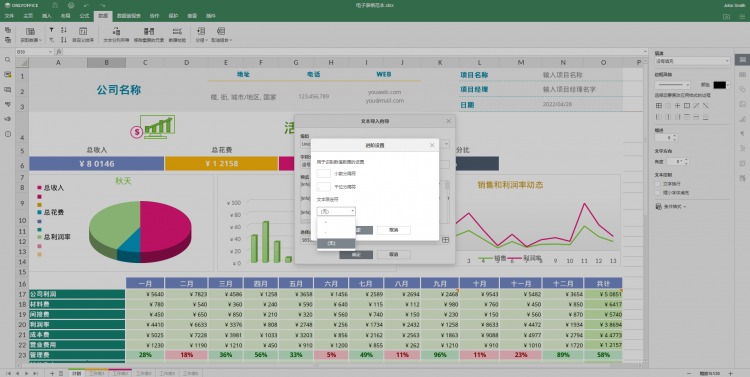The image size is (750, 377).
Task: Switch to the 计划 sheet tab
Action: pos(77,373)
